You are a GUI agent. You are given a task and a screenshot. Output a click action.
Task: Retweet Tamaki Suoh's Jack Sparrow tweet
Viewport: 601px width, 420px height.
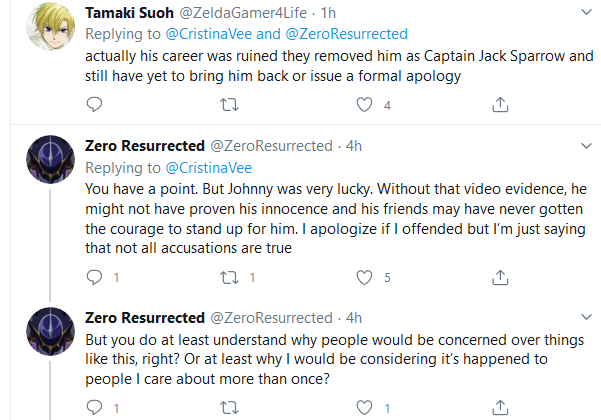pos(229,105)
